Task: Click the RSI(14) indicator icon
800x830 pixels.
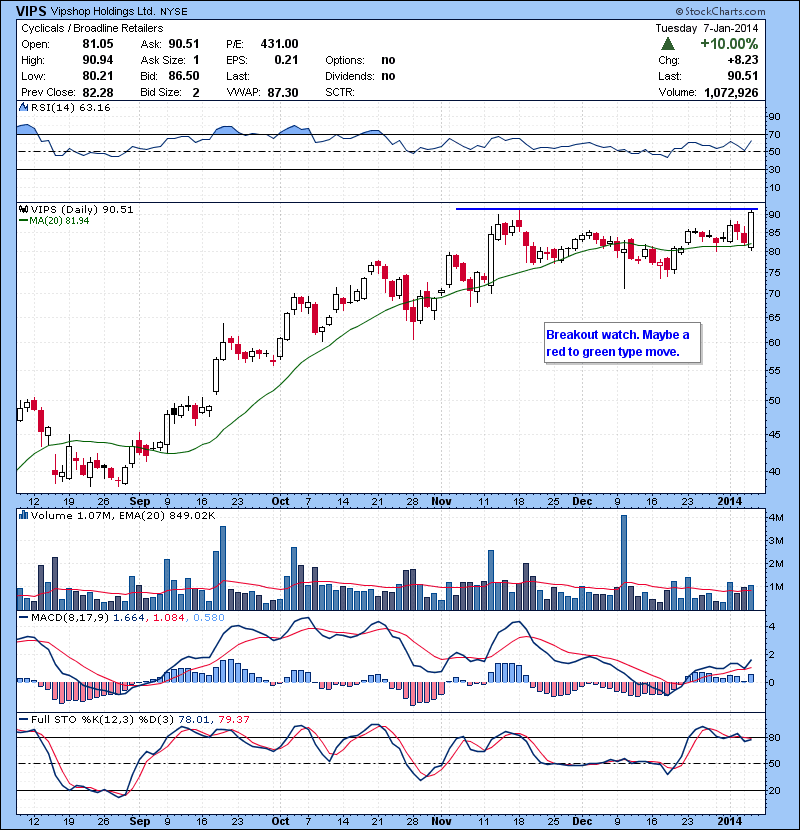Action: click(x=23, y=107)
